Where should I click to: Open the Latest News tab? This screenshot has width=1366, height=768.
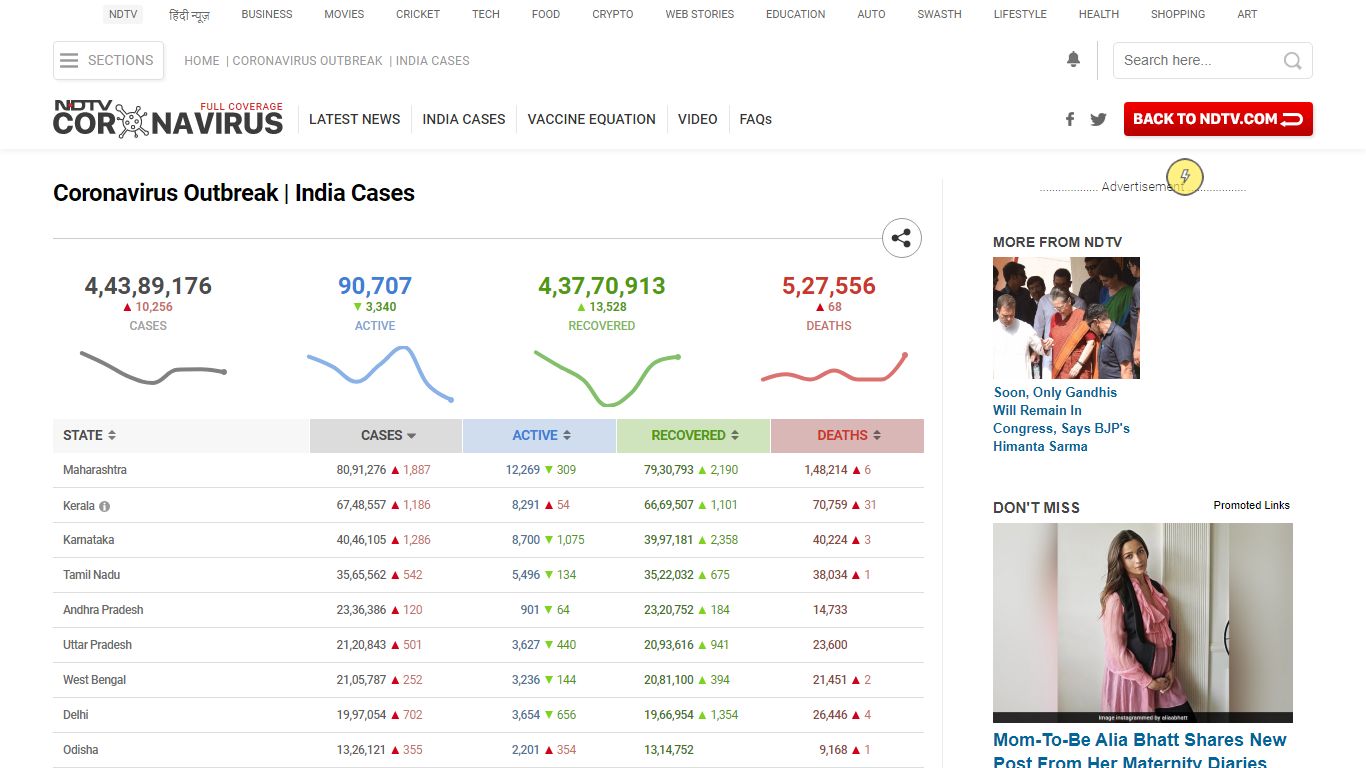[x=354, y=119]
